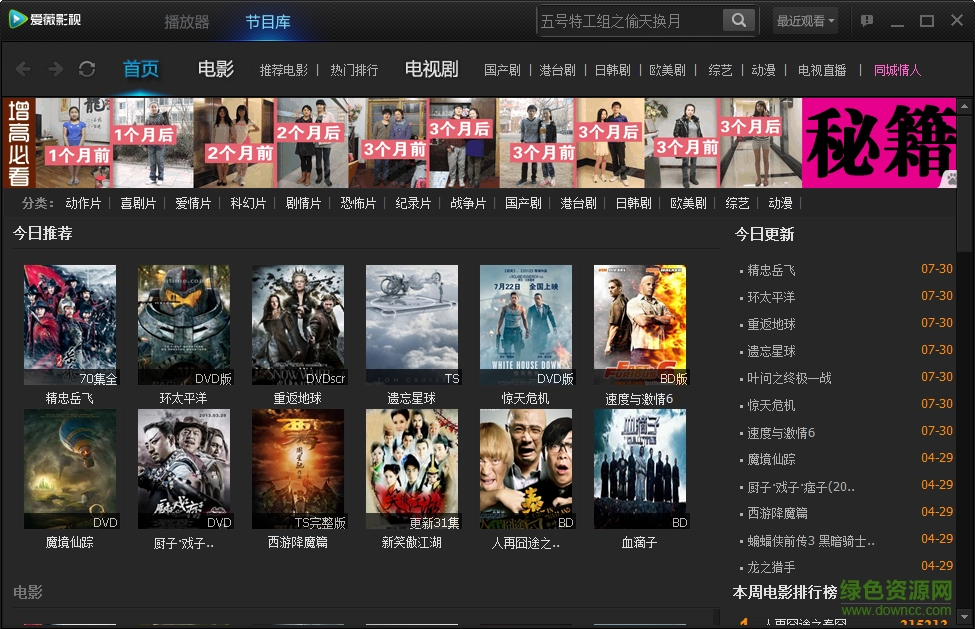This screenshot has width=975, height=629.
Task: Open the 魔境仙踪 poster thumbnail
Action: [70, 469]
